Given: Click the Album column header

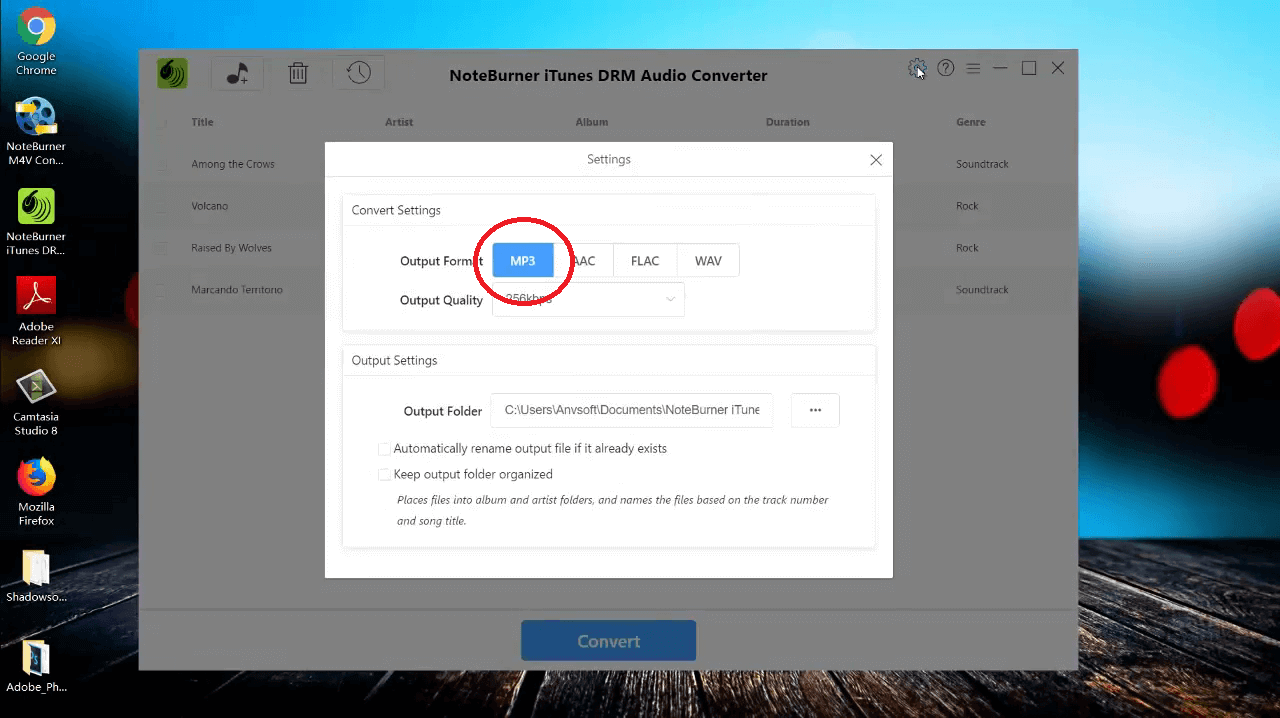Looking at the screenshot, I should click(x=592, y=122).
